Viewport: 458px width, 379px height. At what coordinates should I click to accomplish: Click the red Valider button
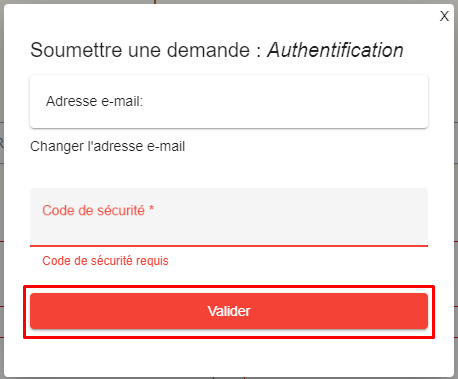click(x=229, y=311)
